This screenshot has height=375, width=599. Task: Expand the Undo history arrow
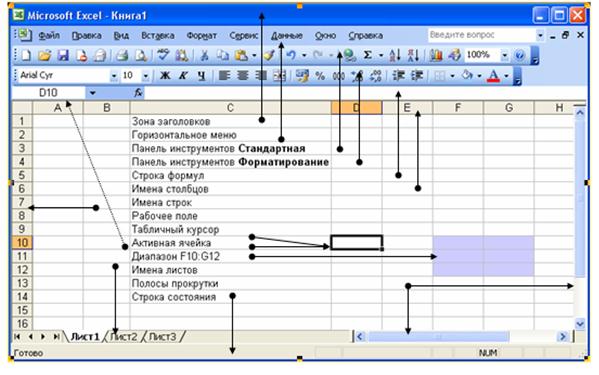click(x=304, y=56)
